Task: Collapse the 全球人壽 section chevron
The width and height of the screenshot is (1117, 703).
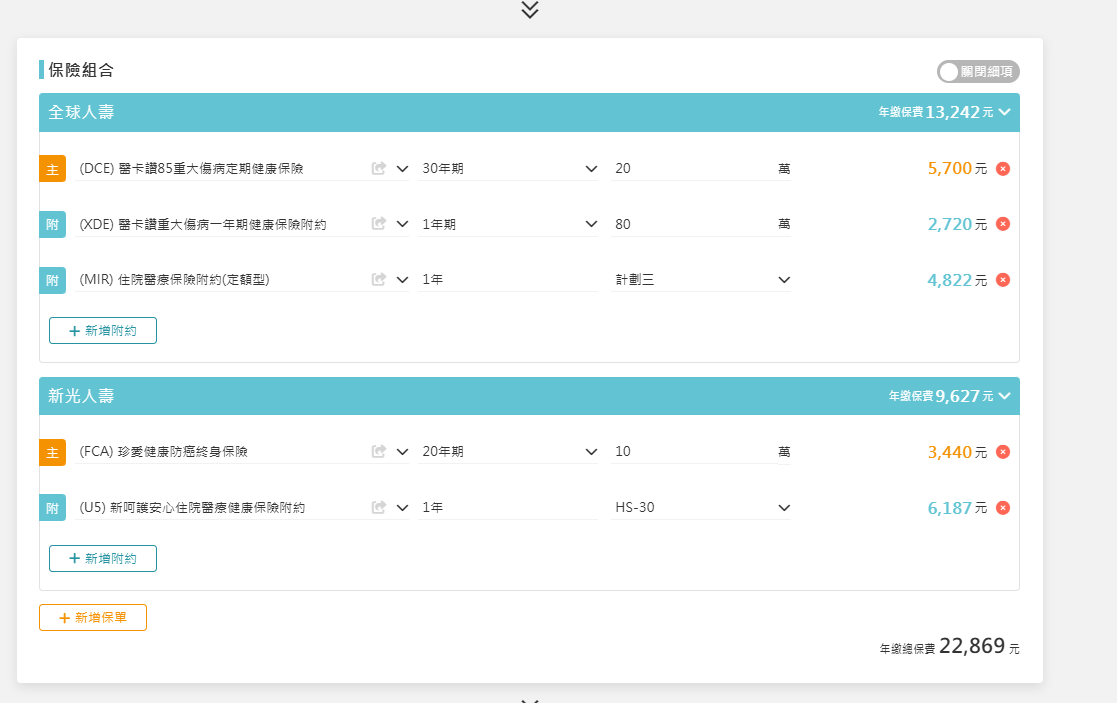Action: click(x=1005, y=113)
